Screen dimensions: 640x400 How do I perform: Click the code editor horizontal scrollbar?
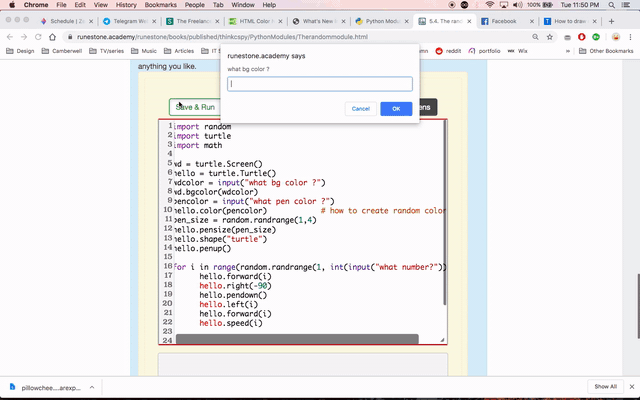[x=297, y=339]
